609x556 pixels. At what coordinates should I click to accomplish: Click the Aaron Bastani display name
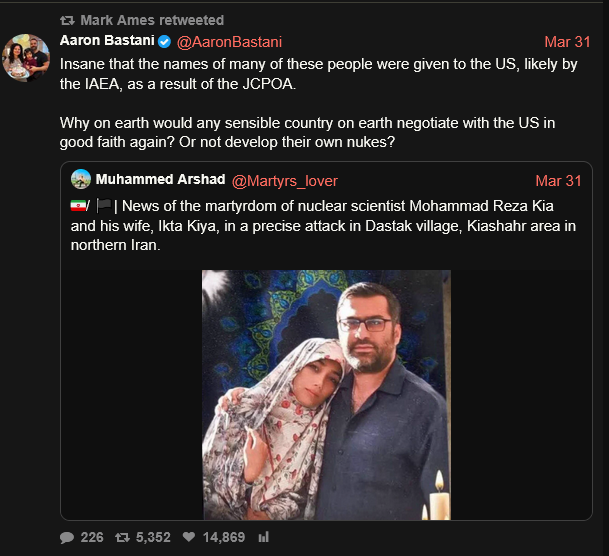[106, 41]
